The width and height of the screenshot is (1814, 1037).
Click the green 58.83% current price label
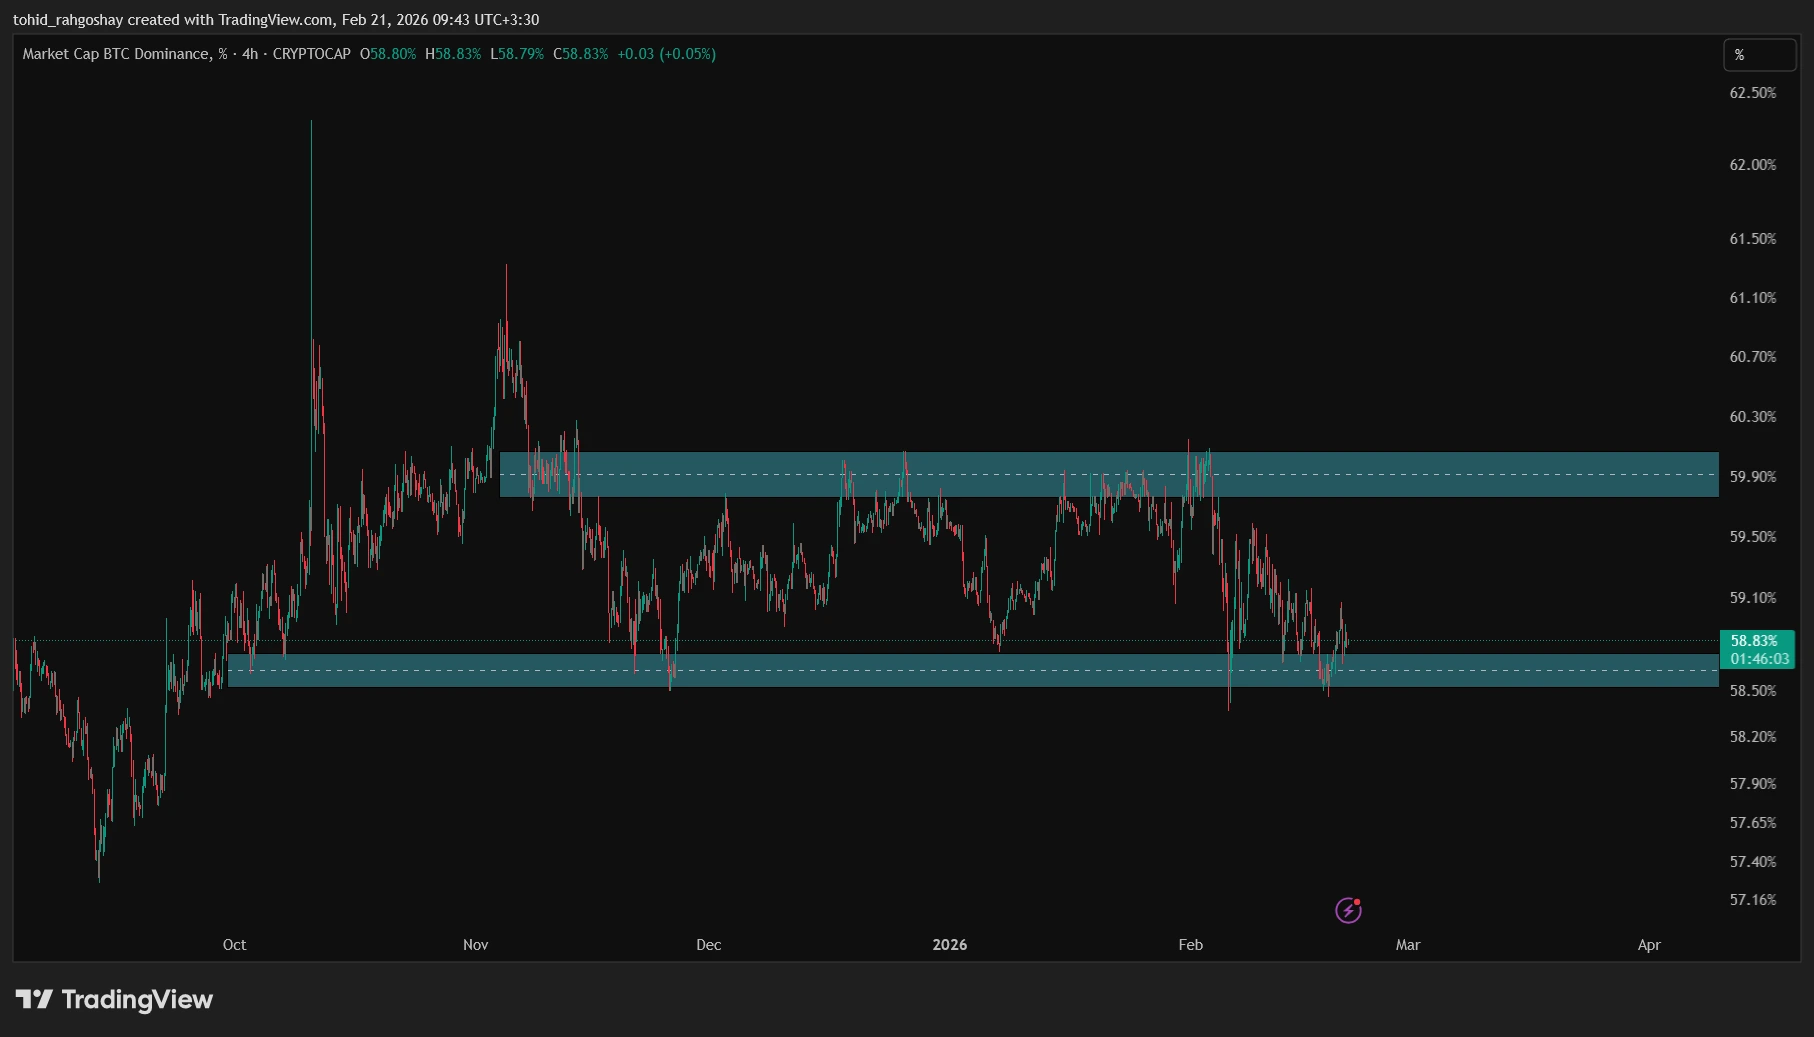click(x=1754, y=641)
